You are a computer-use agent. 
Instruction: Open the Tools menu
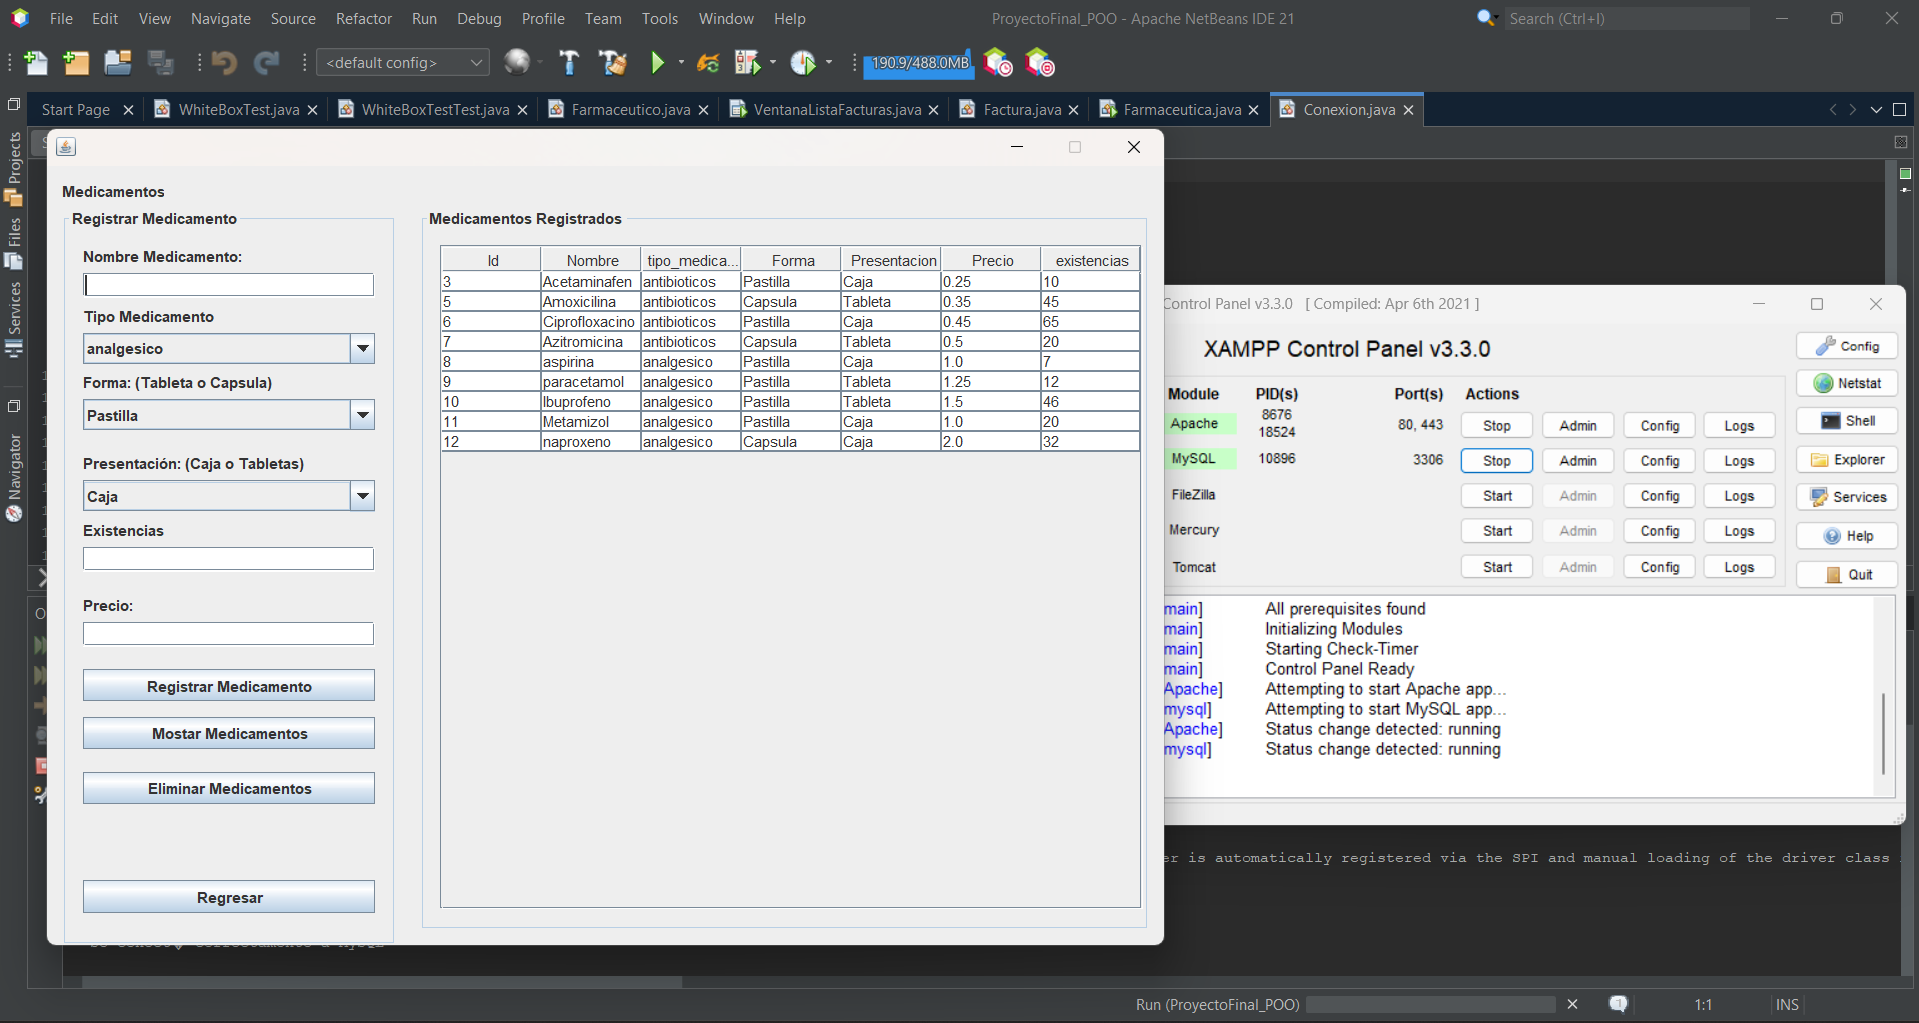pyautogui.click(x=659, y=18)
